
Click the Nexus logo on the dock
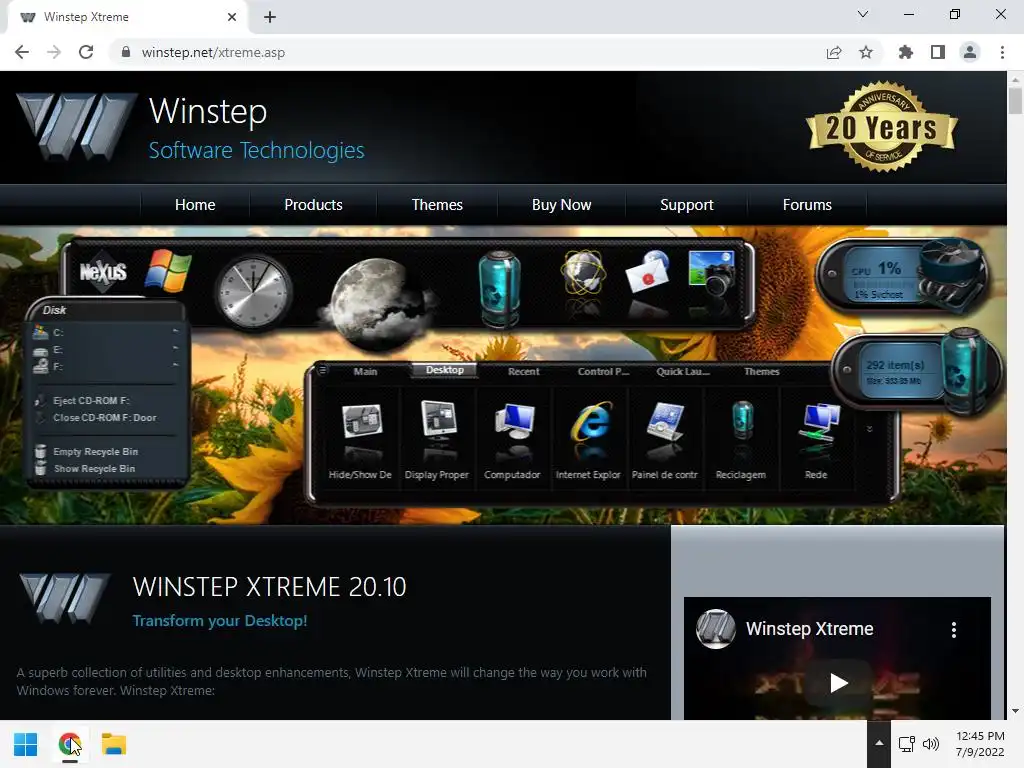tap(103, 271)
